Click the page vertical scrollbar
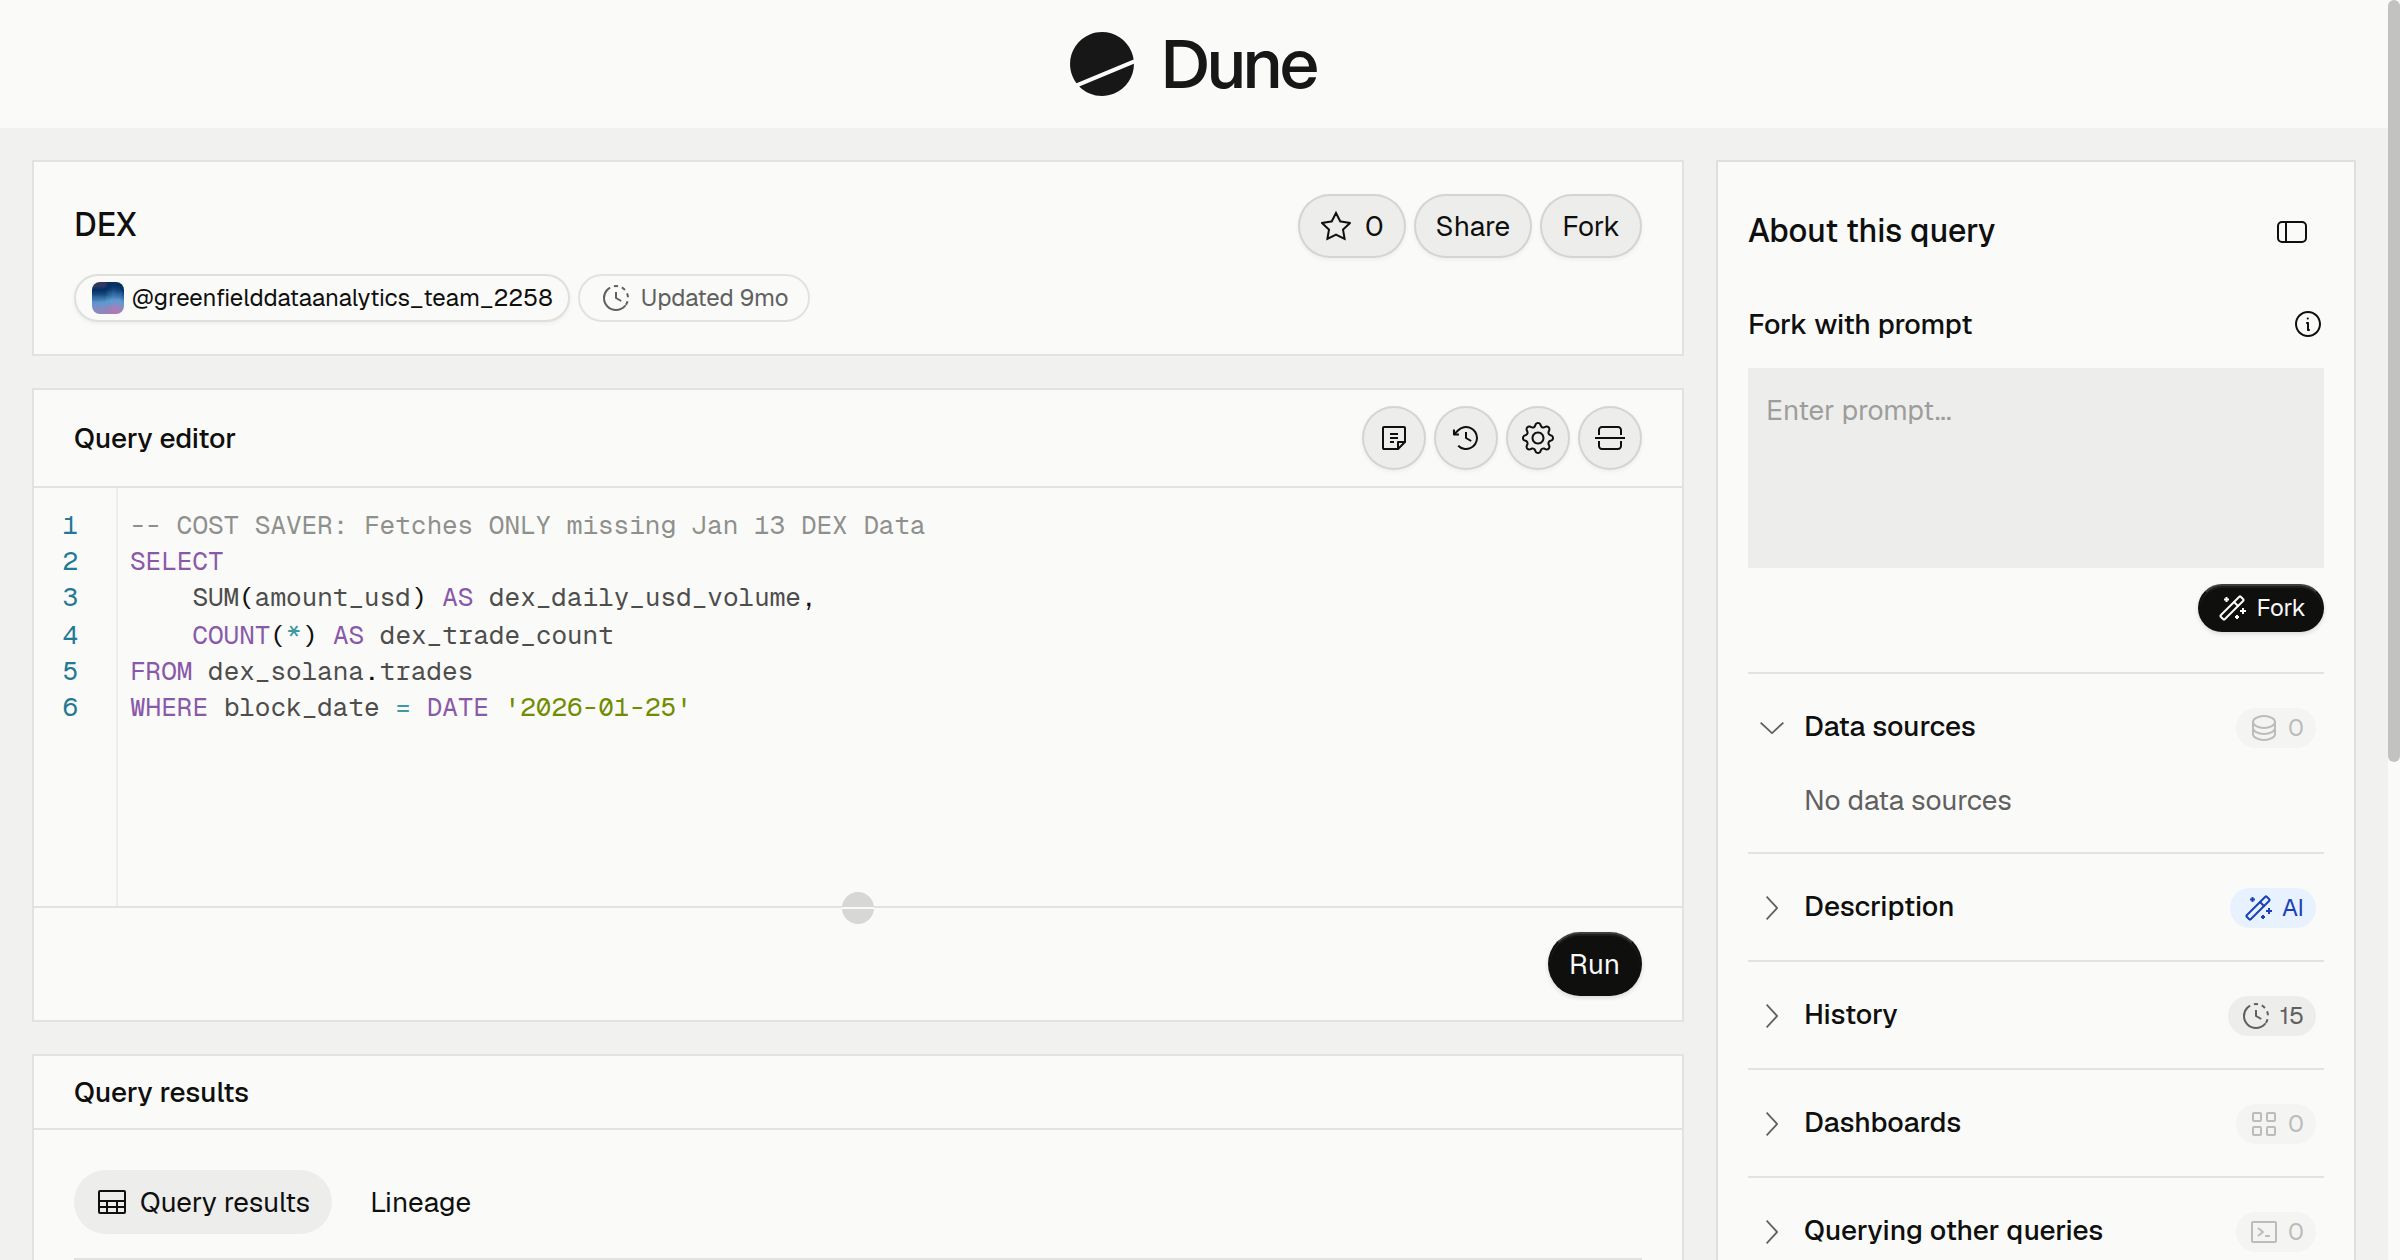Screen dimensions: 2400x1260 pyautogui.click(x=2393, y=380)
